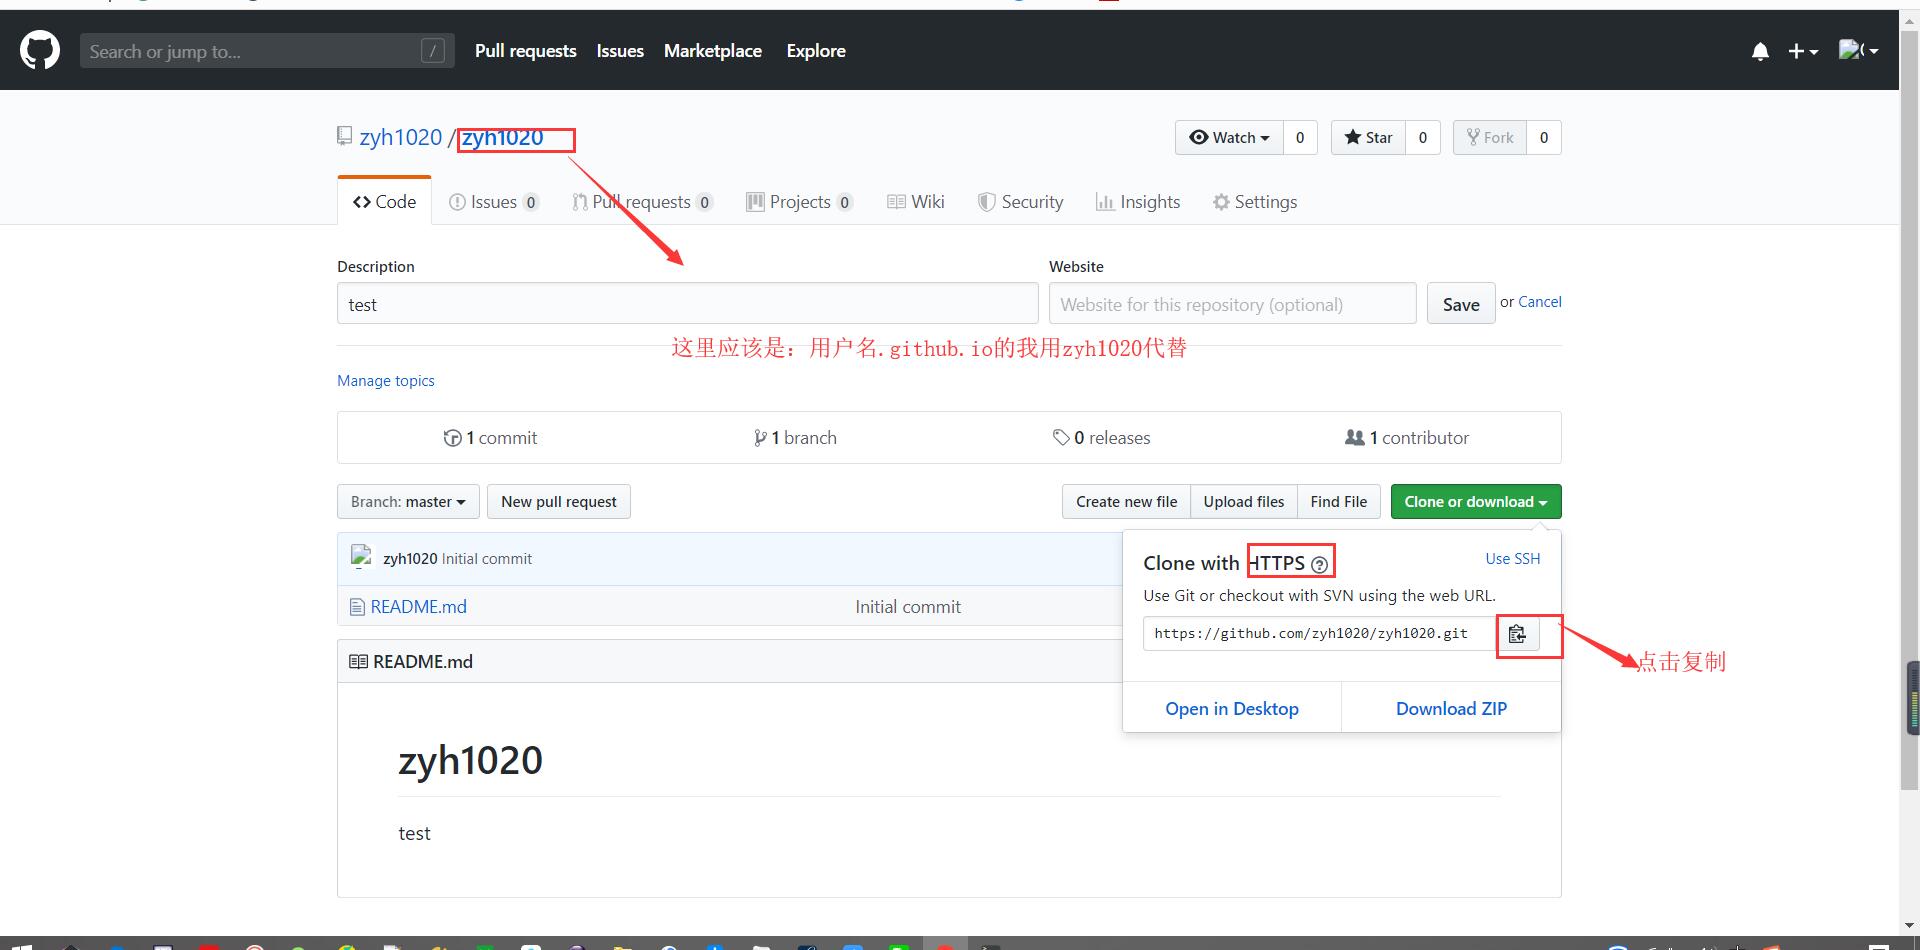Open the user avatar menu
The image size is (1920, 950).
pos(1858,50)
